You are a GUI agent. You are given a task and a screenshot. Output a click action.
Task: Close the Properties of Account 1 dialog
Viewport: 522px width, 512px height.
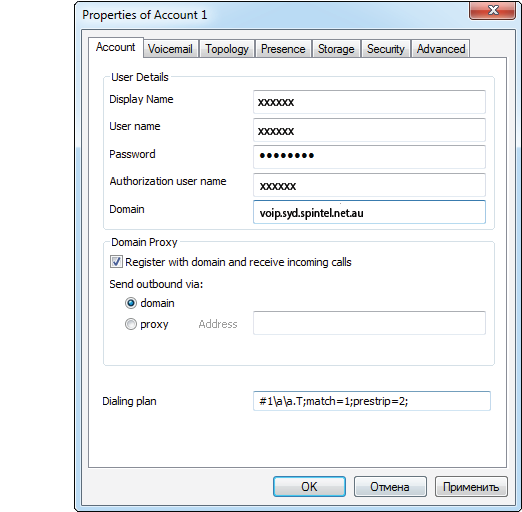(x=493, y=11)
